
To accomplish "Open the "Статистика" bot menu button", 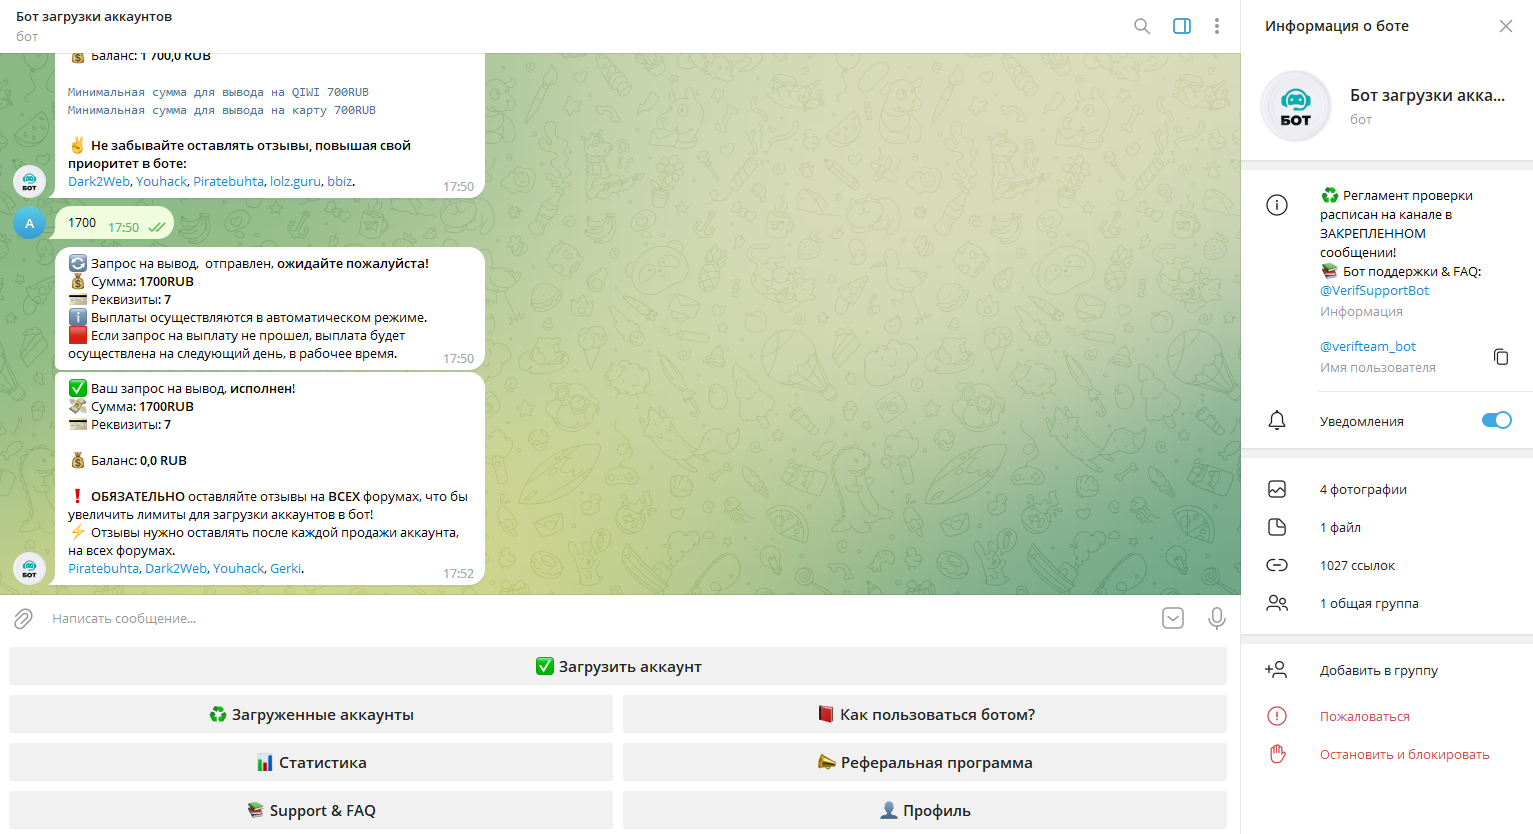I will point(311,763).
